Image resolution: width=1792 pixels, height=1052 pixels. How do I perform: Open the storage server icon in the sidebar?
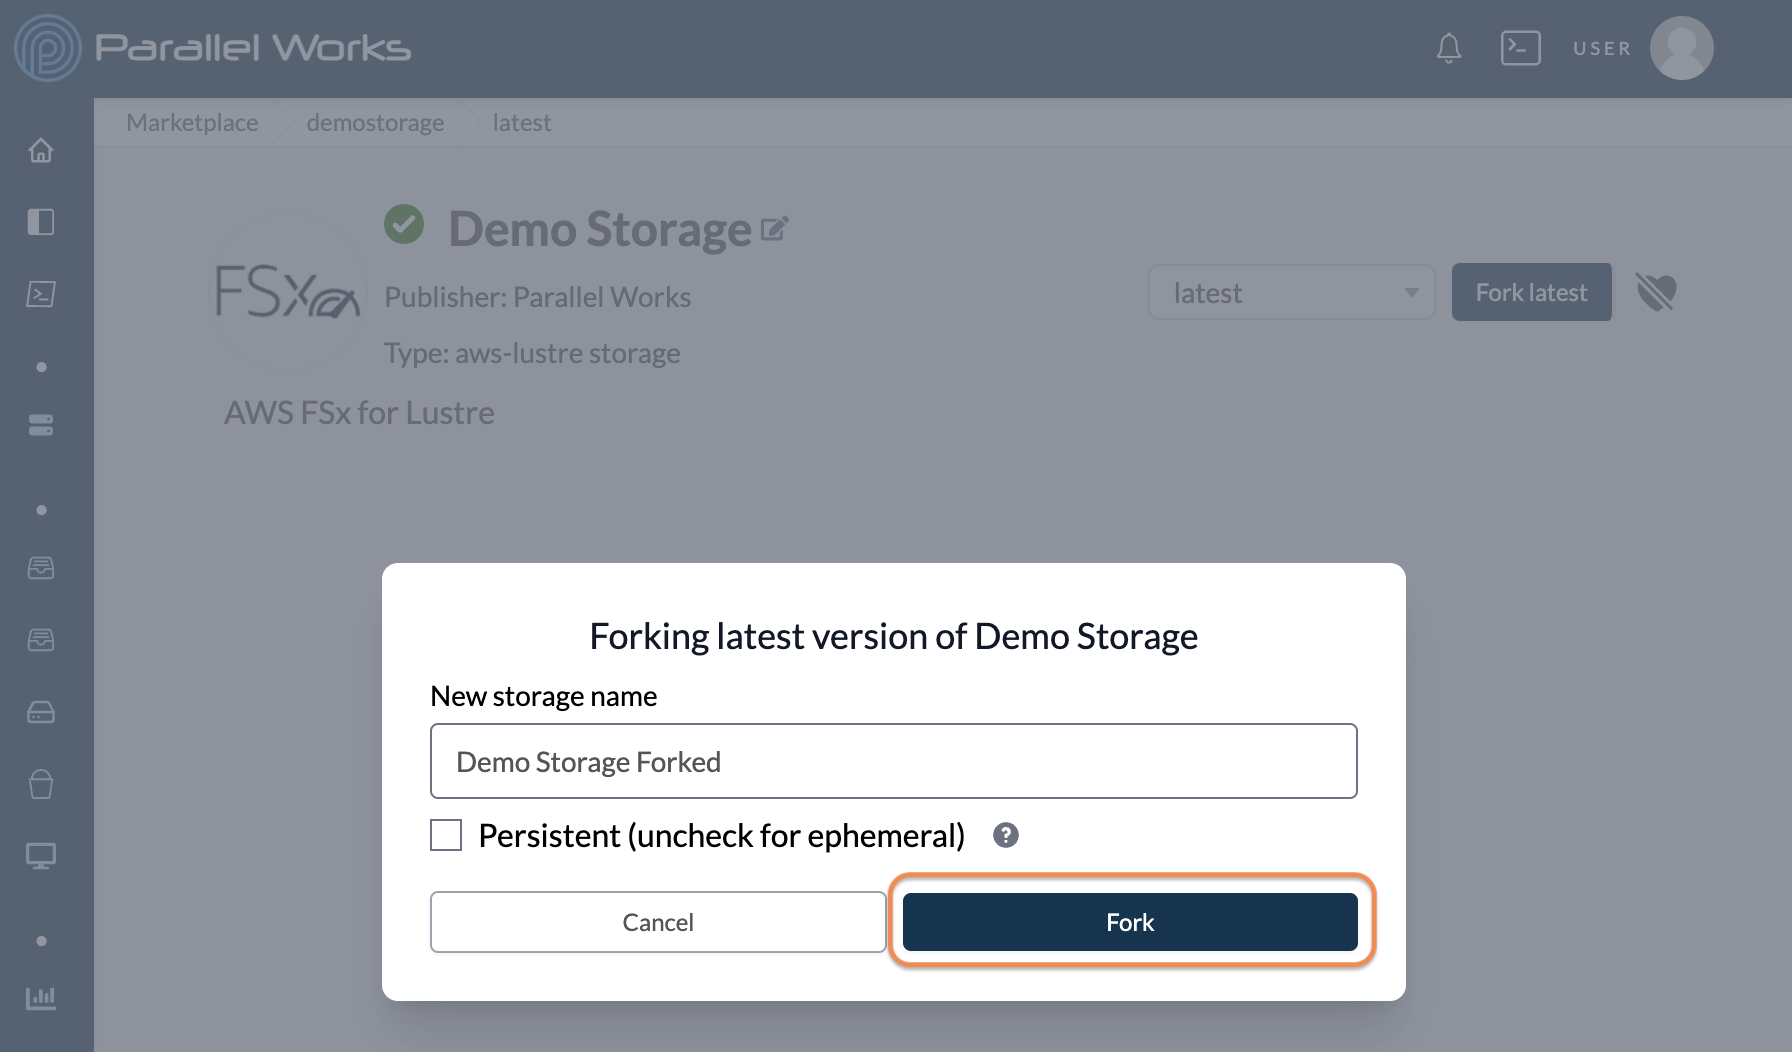(41, 425)
